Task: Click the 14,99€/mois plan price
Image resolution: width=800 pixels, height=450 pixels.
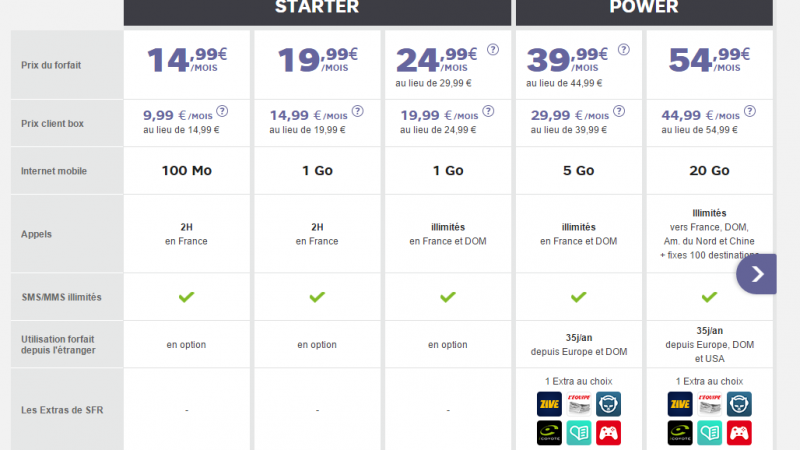Action: [186, 58]
